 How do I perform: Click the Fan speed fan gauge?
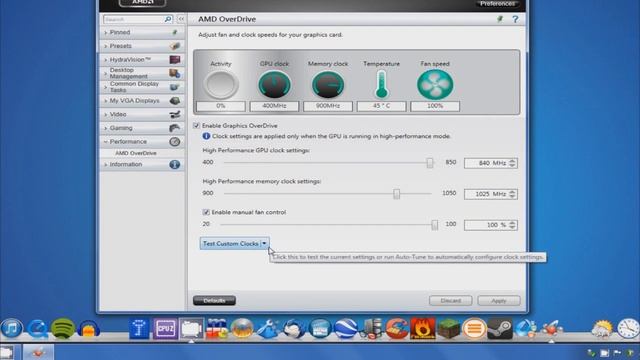pos(435,84)
